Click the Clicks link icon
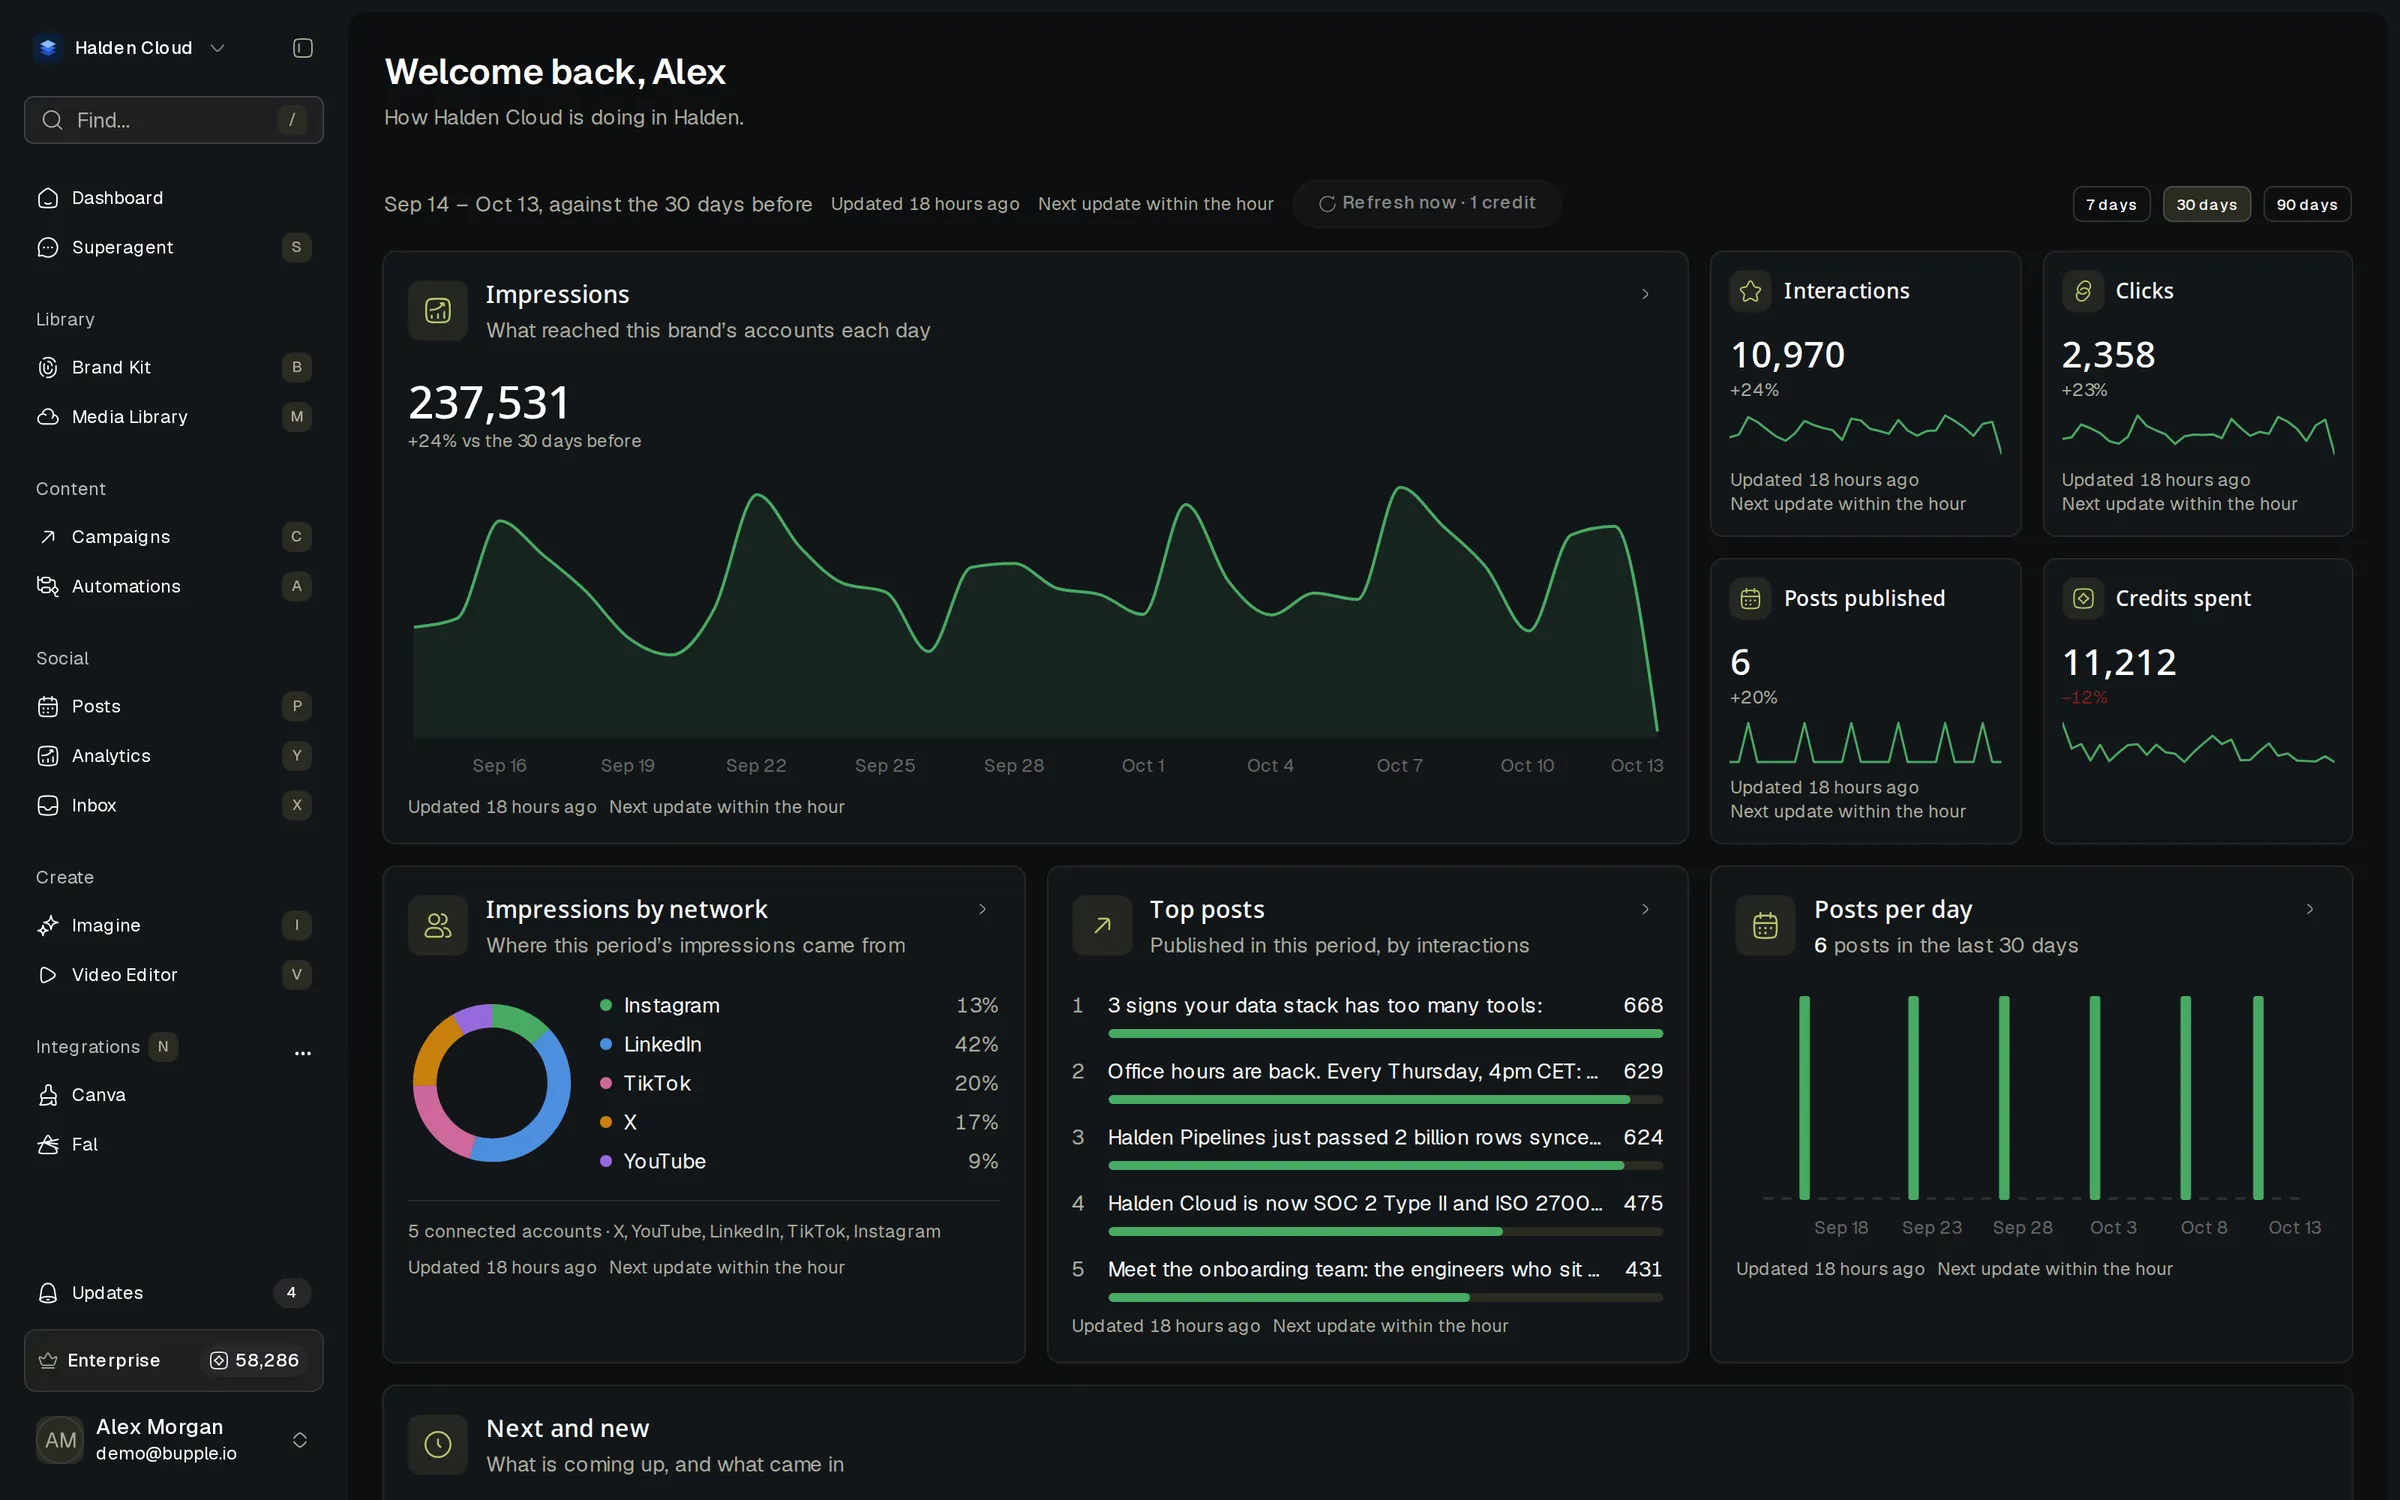2400x1500 pixels. point(2083,291)
